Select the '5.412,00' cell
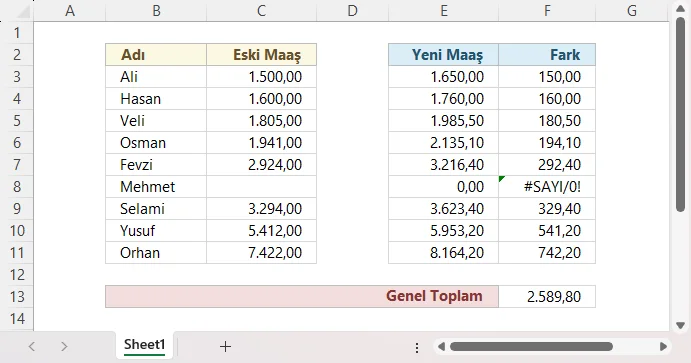 [x=261, y=231]
